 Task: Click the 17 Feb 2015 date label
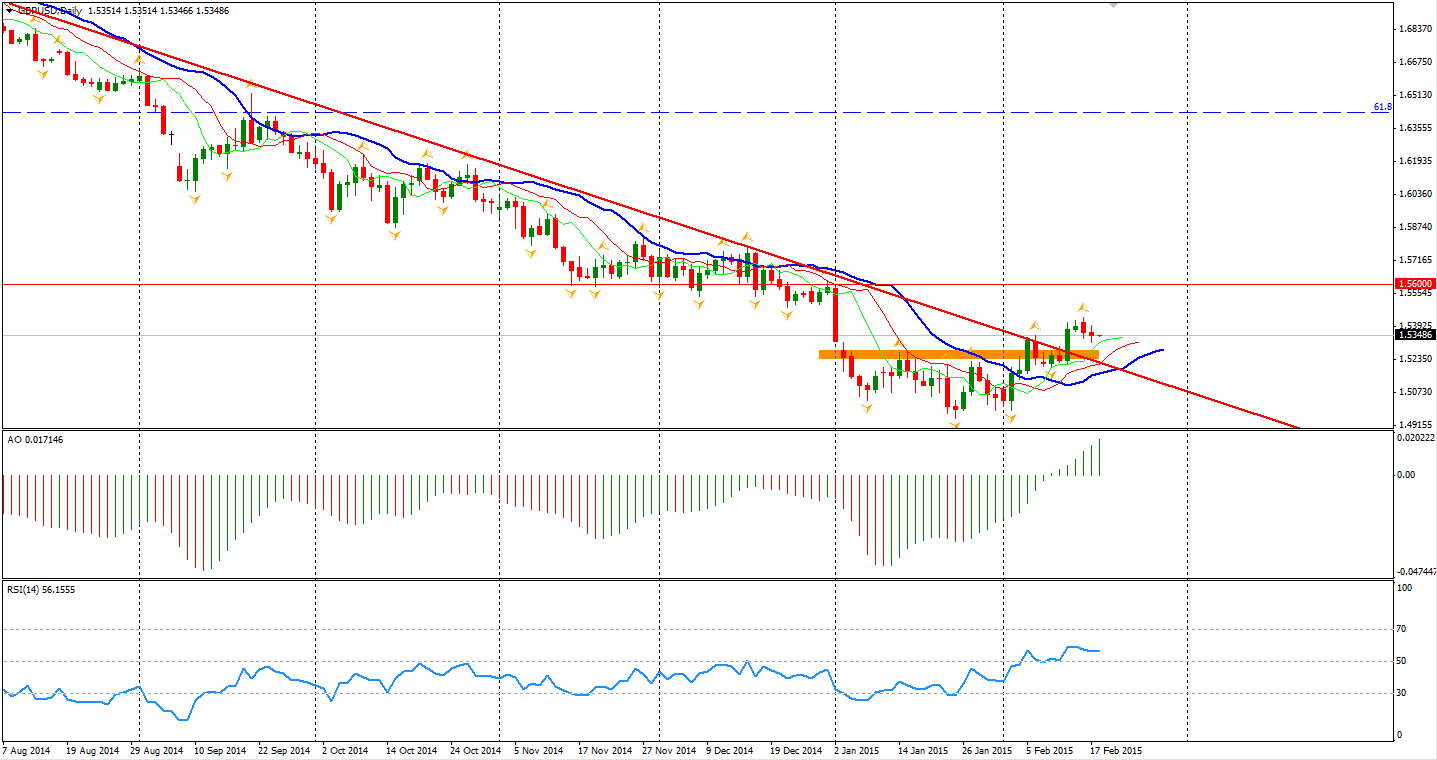1115,749
